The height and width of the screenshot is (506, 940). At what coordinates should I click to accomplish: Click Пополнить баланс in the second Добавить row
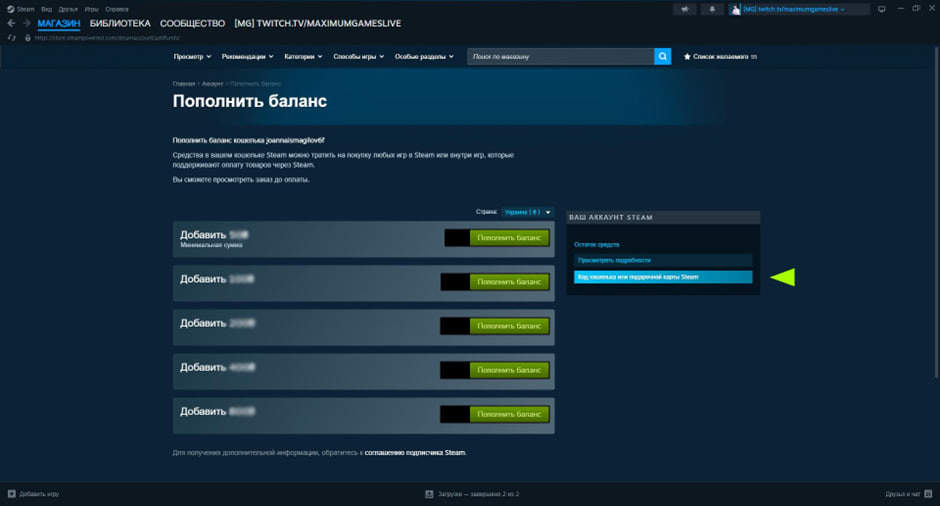tap(509, 282)
